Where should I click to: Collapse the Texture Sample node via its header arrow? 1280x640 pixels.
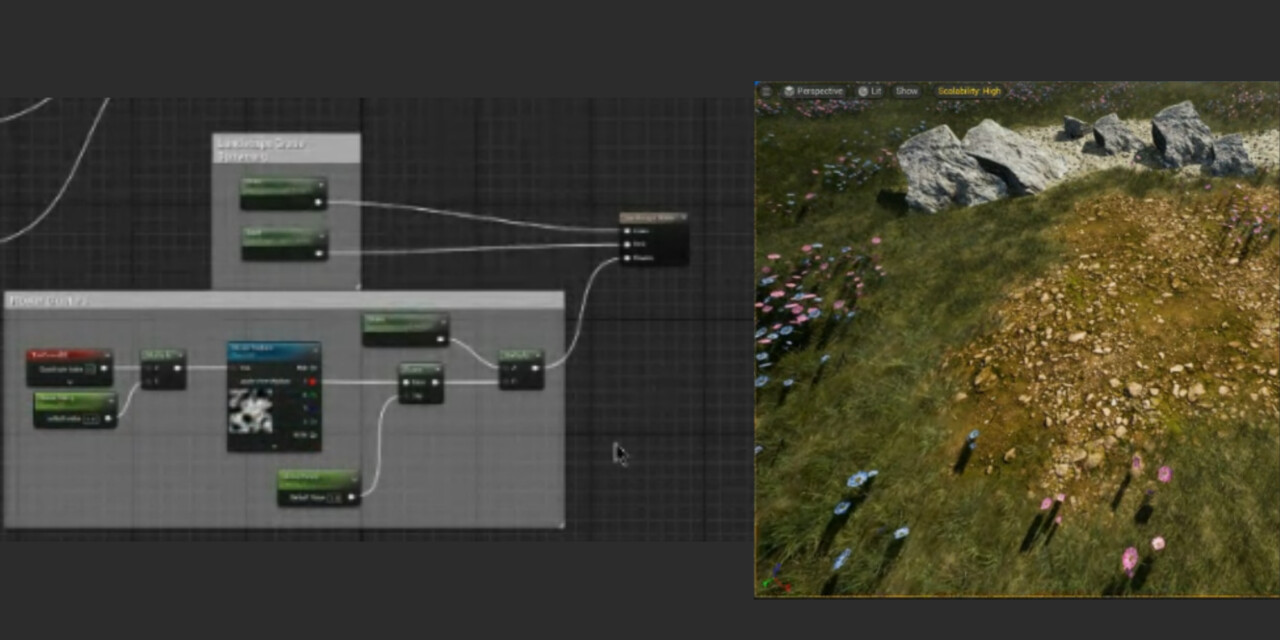[315, 349]
